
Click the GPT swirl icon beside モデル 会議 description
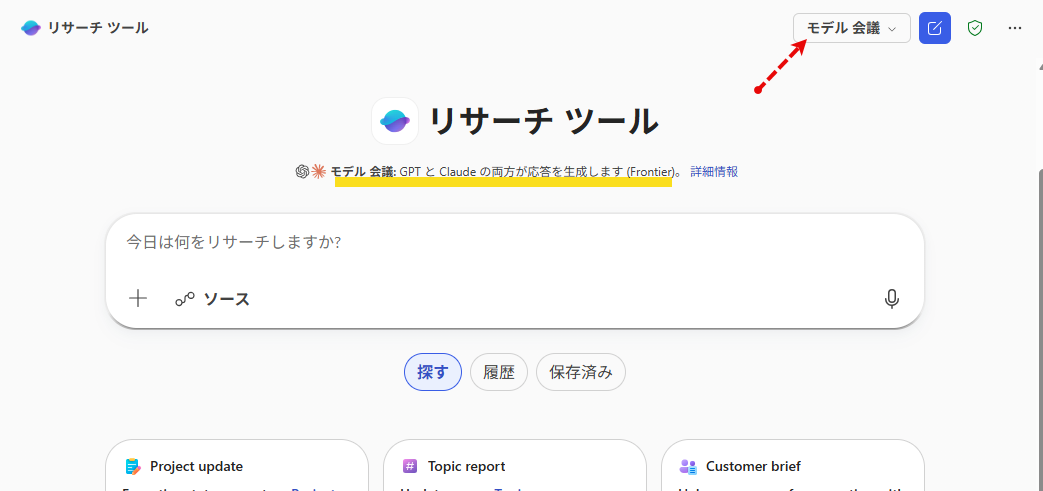302,171
